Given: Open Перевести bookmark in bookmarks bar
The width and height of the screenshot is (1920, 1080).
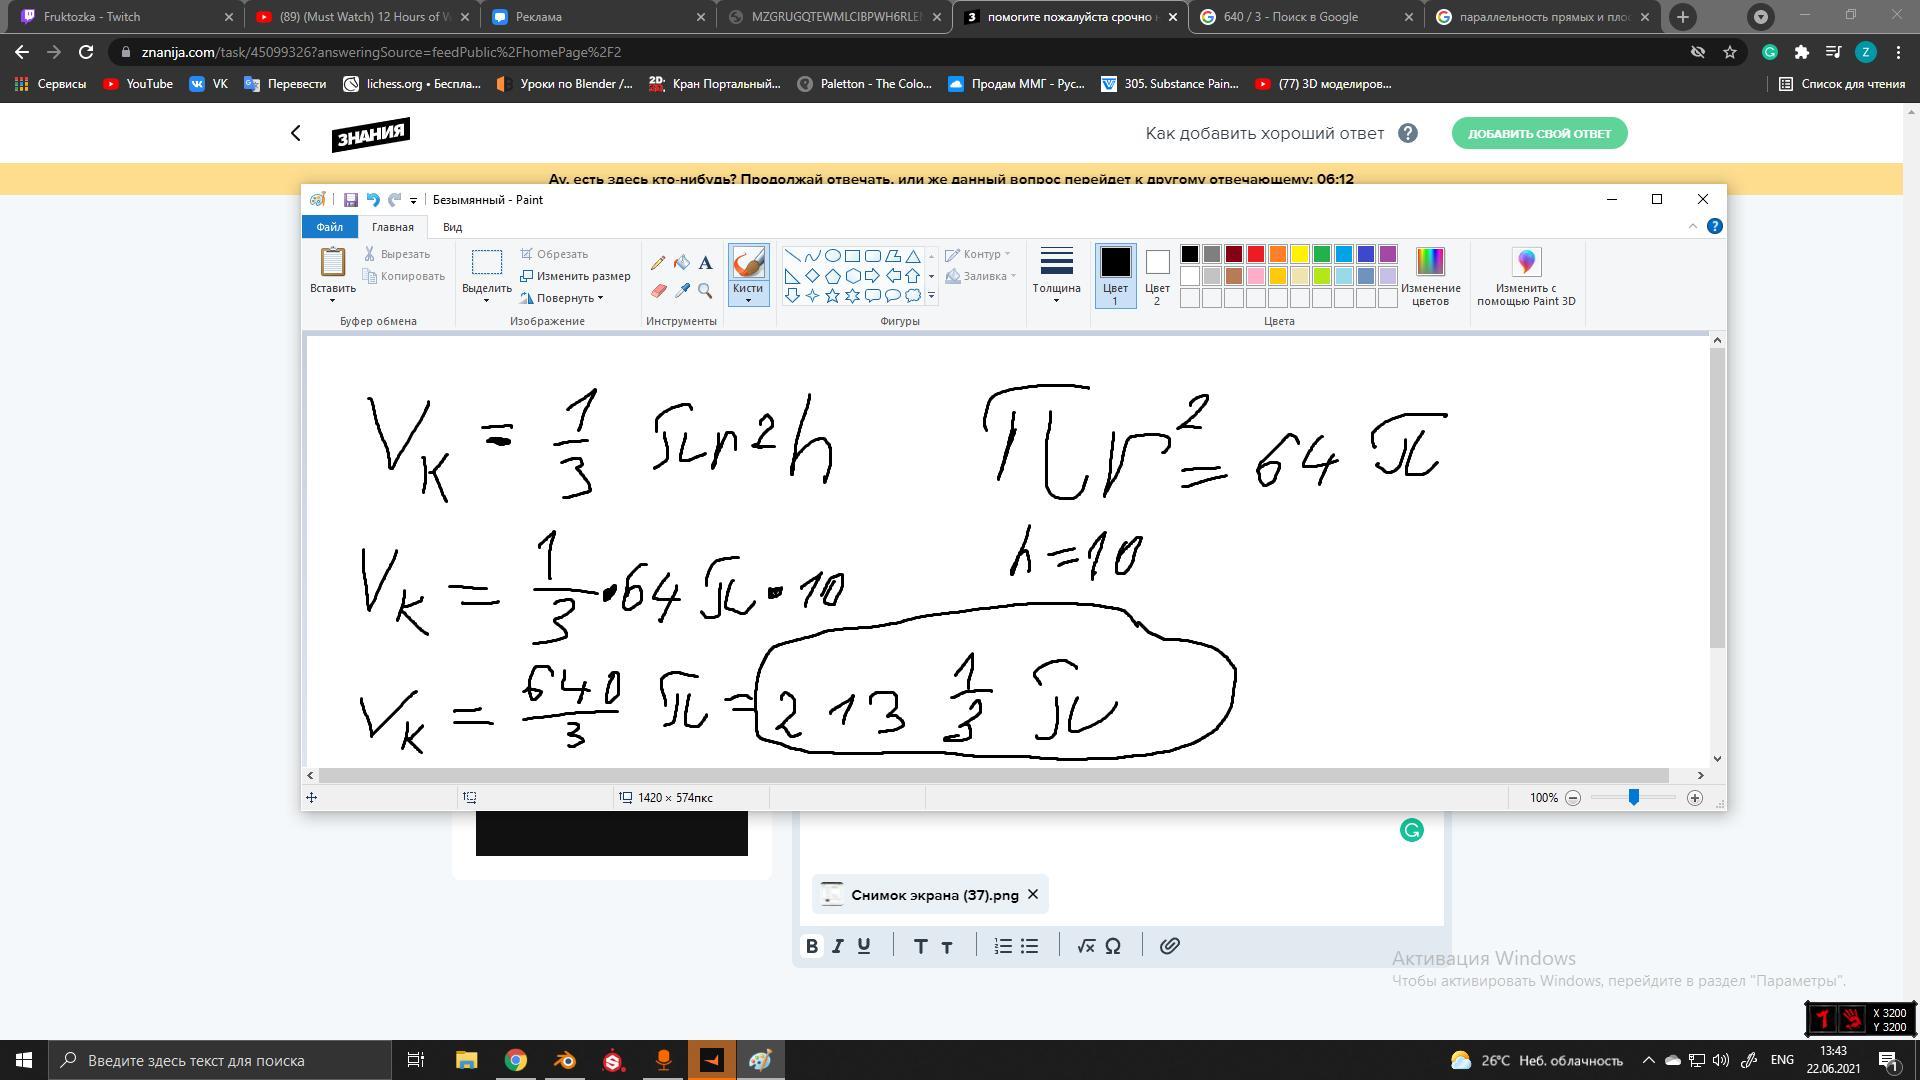Looking at the screenshot, I should [x=285, y=84].
